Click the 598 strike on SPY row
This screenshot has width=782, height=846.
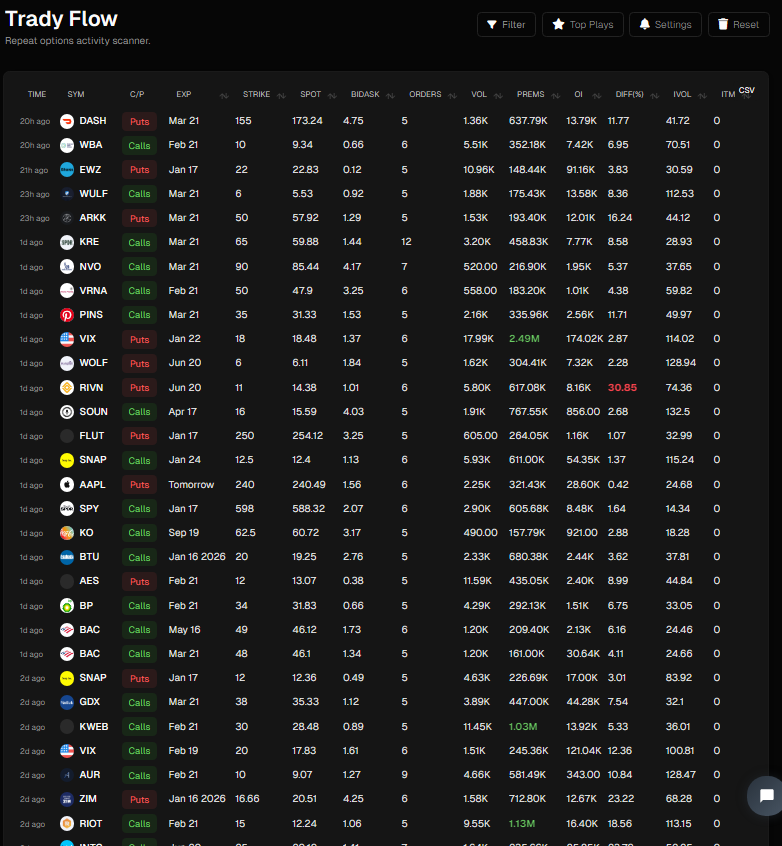244,509
